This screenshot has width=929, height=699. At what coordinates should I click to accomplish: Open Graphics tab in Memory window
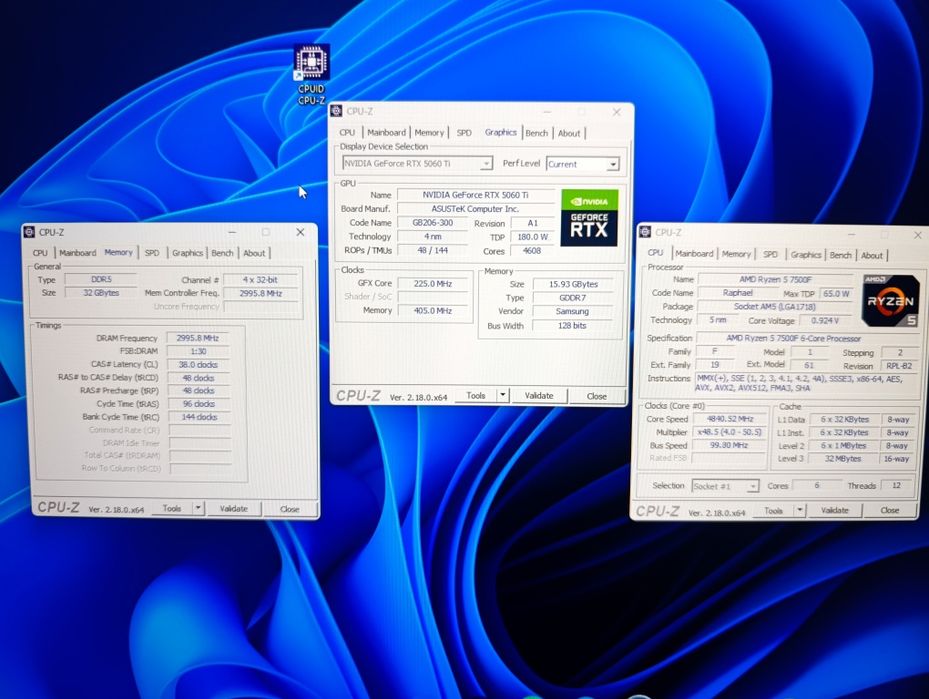tap(187, 252)
